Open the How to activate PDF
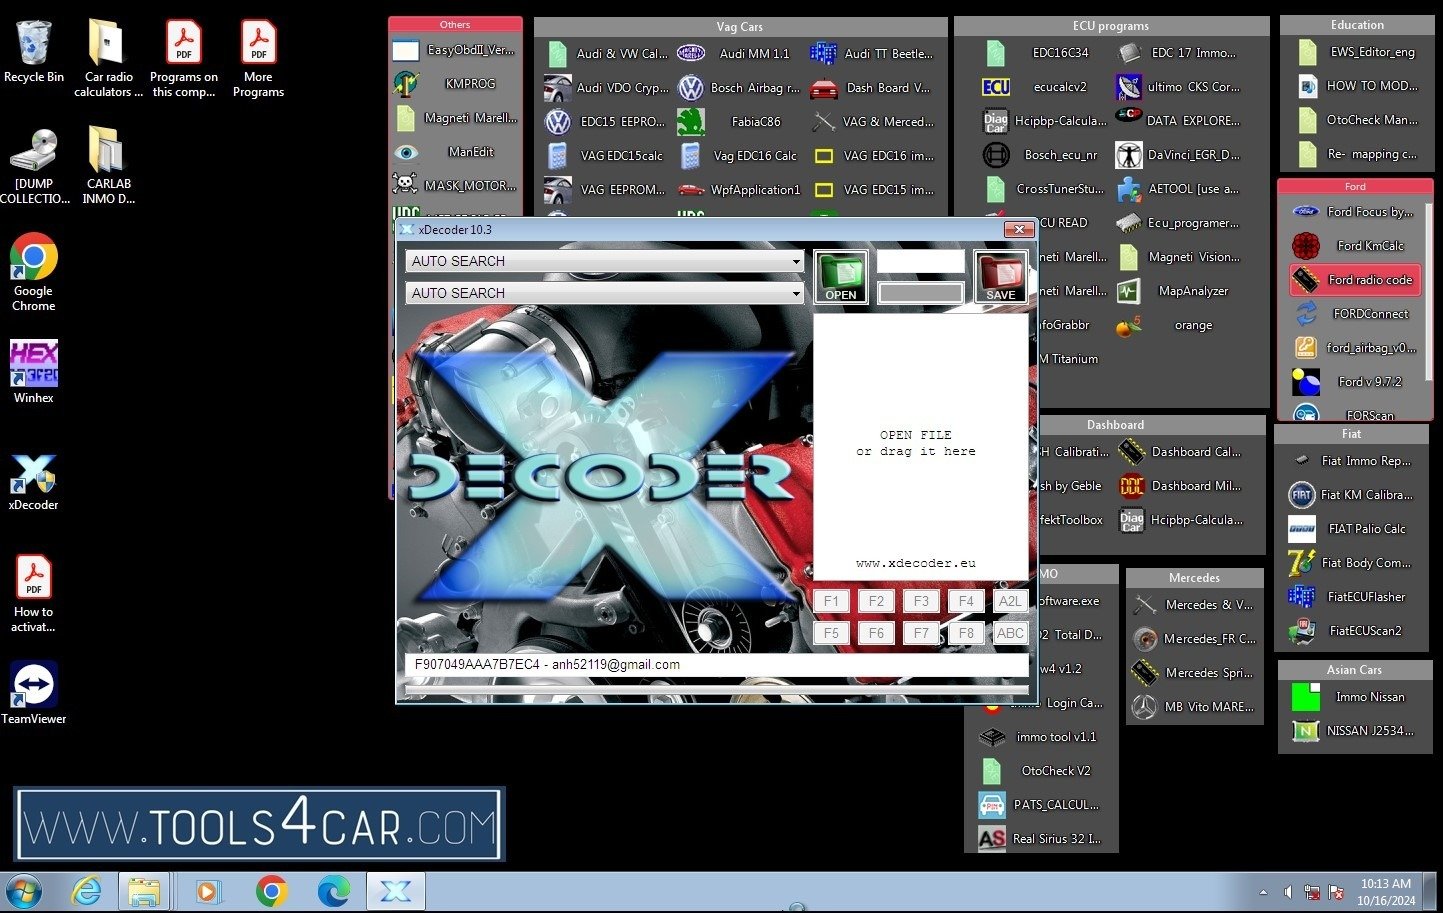1443x913 pixels. 33,594
